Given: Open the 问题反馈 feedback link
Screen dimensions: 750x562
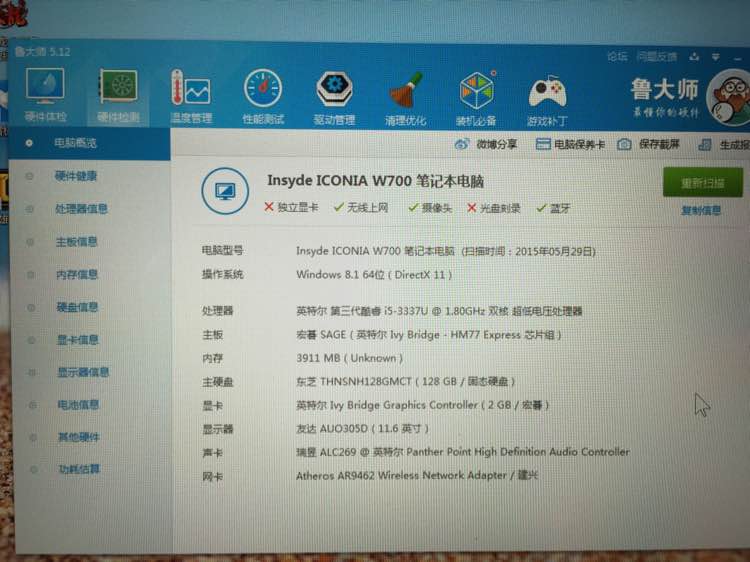Looking at the screenshot, I should tap(657, 56).
